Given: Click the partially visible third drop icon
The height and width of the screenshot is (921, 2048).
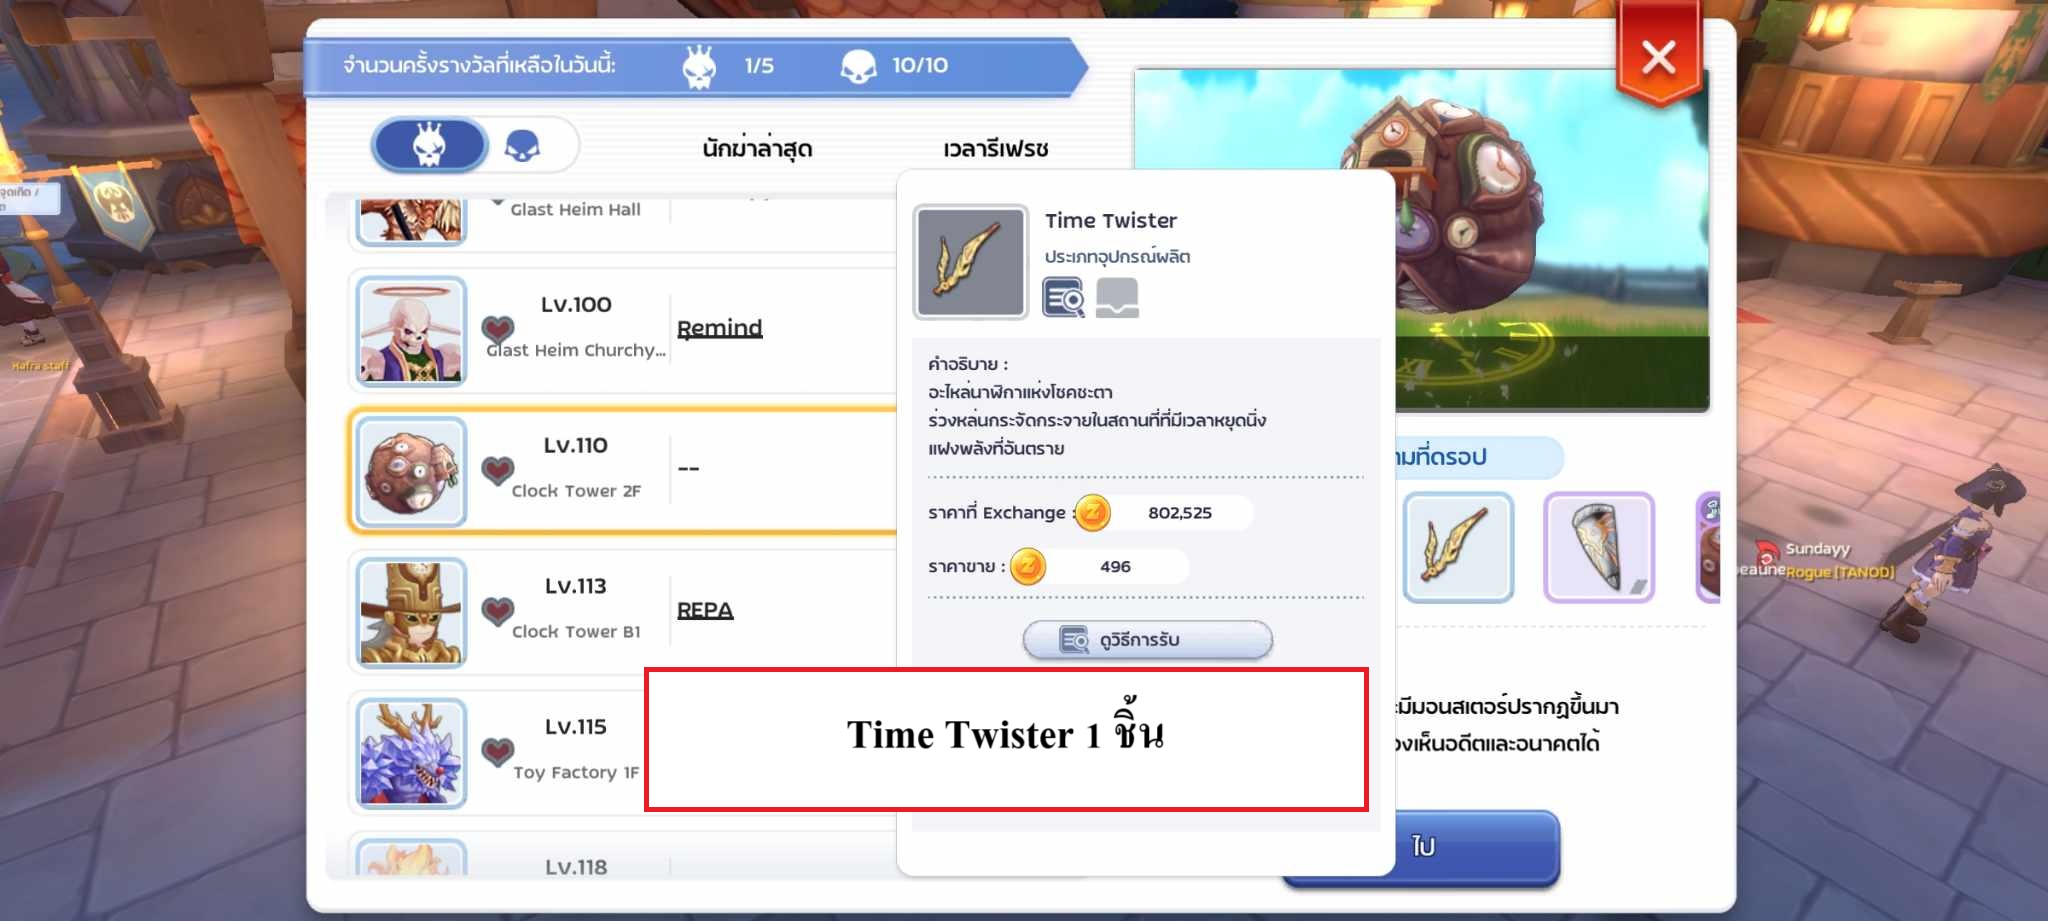Looking at the screenshot, I should (1708, 548).
